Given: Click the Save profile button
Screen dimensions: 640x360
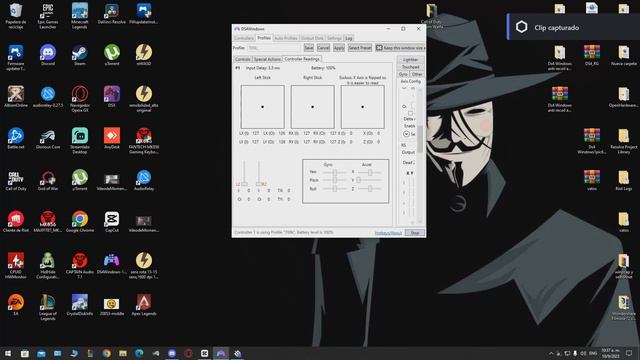Looking at the screenshot, I should [309, 48].
